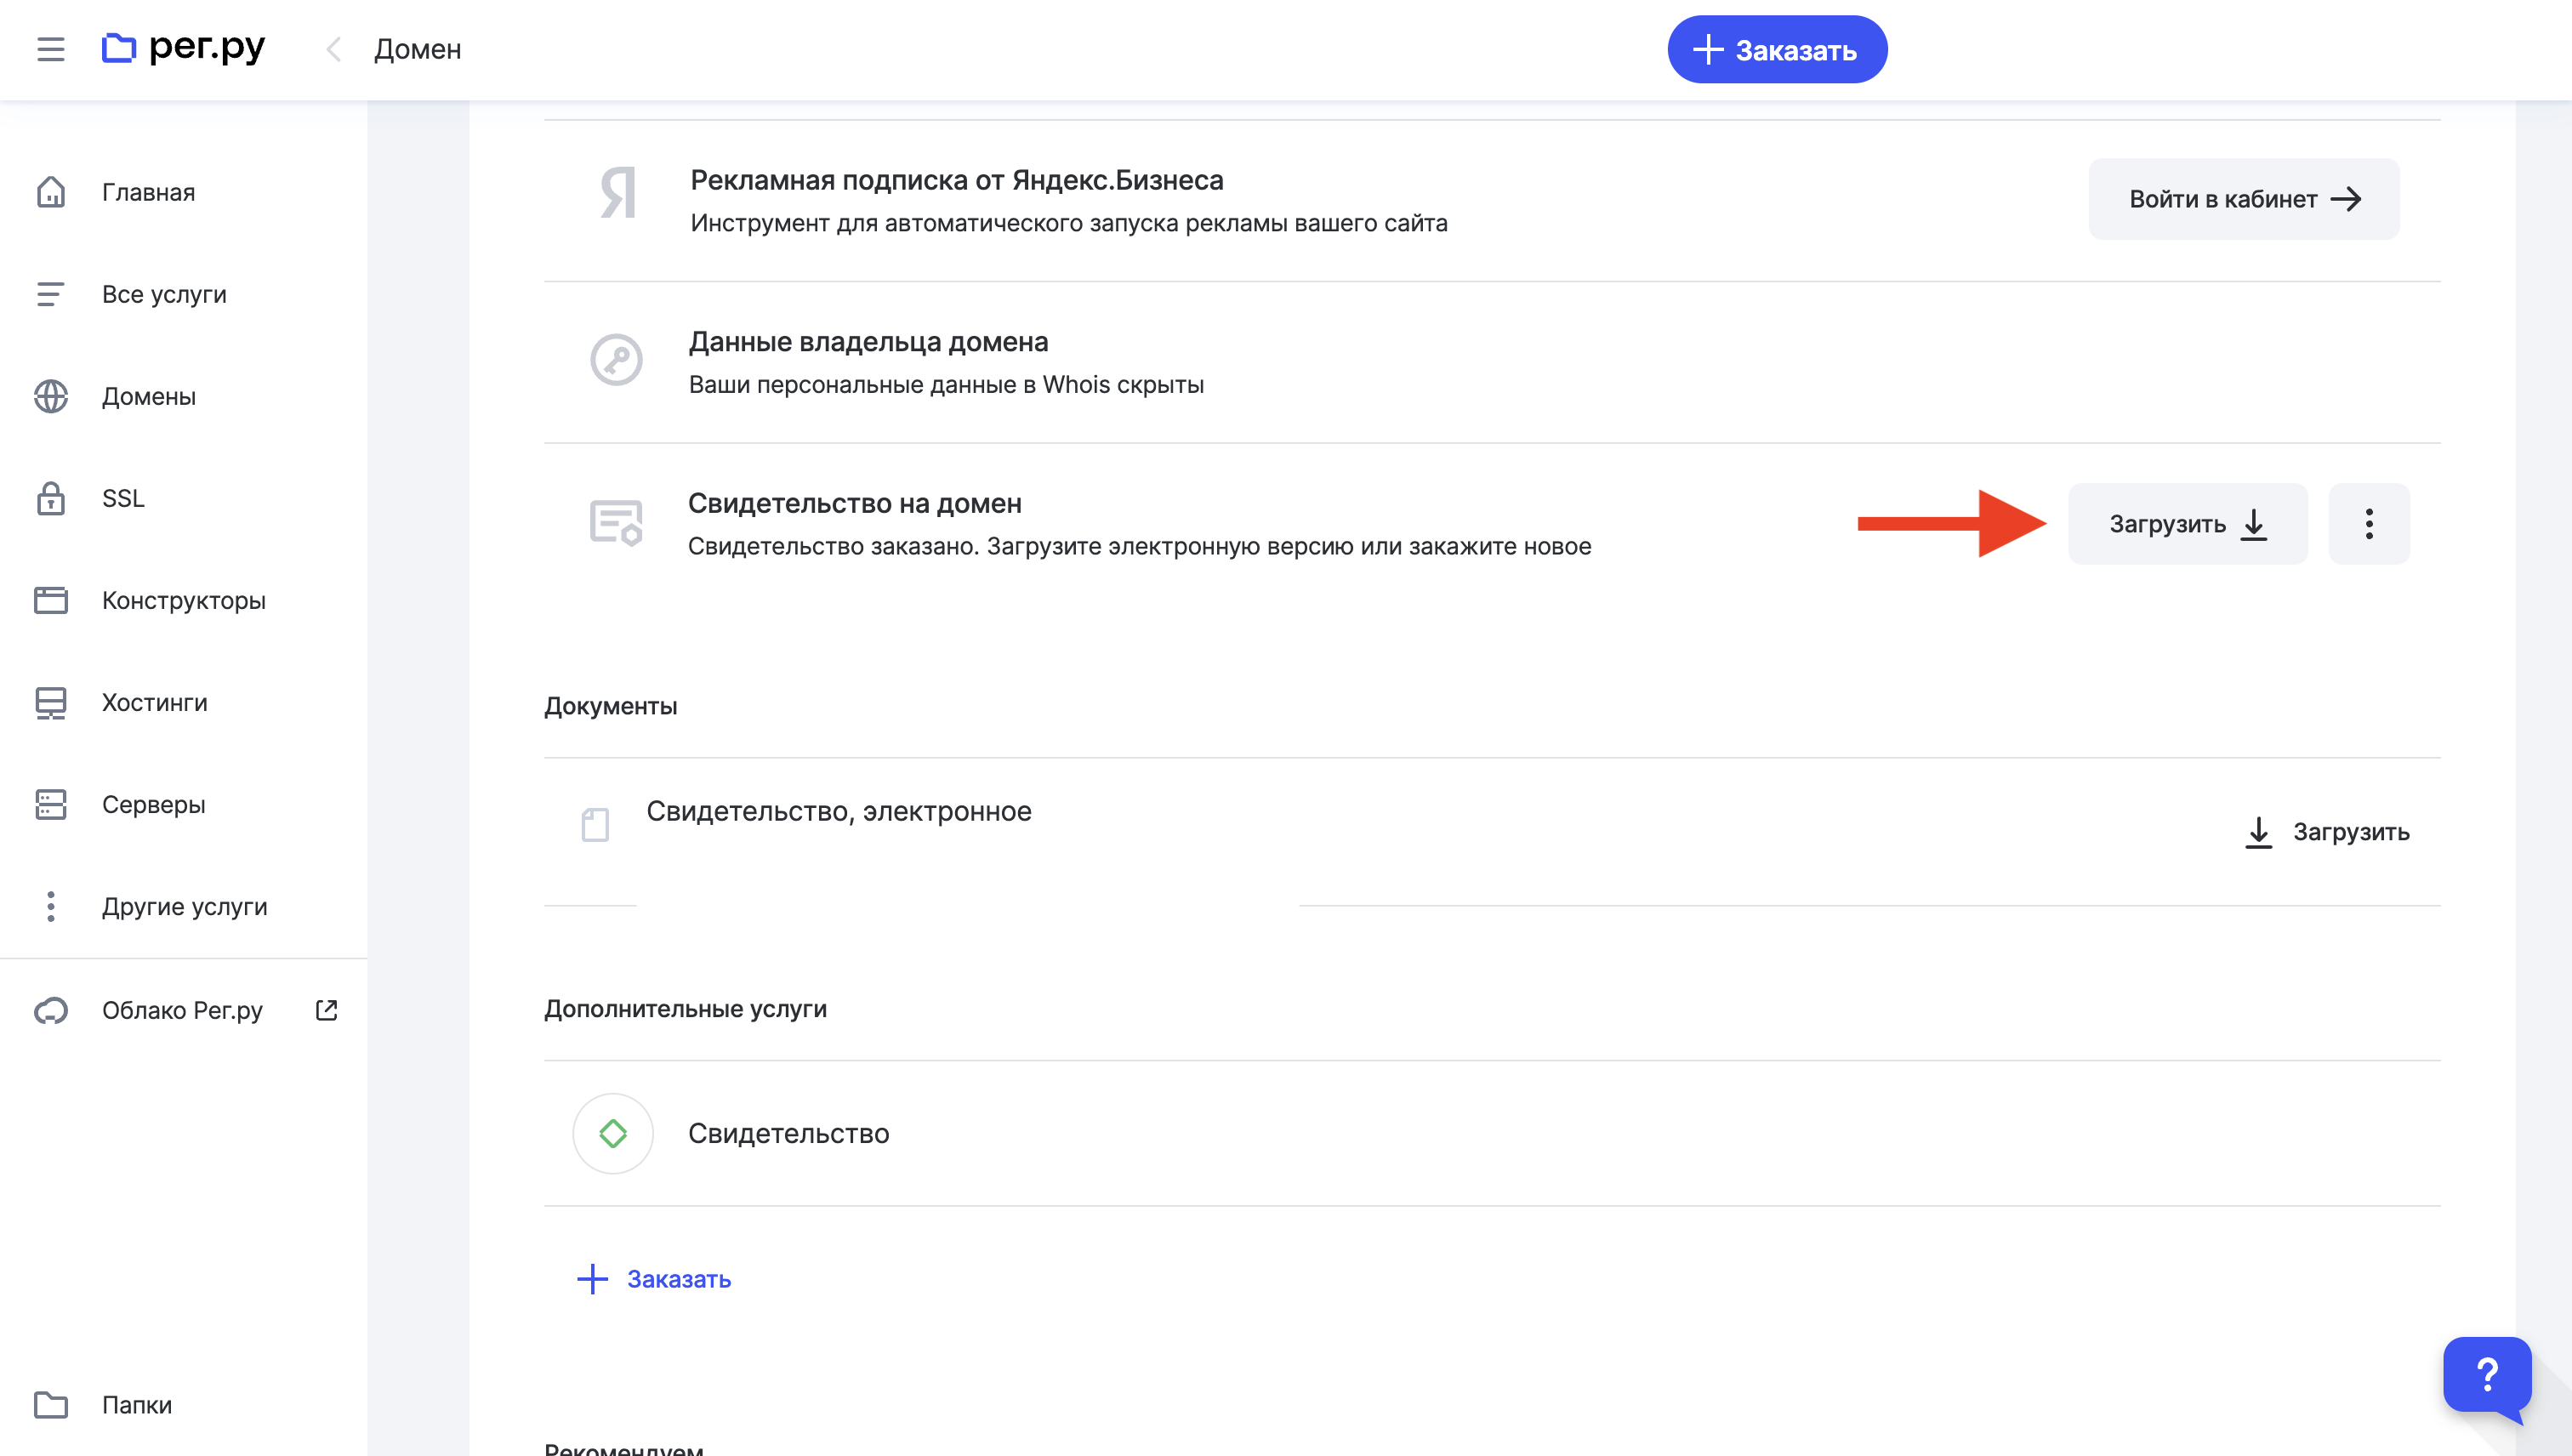Click Войти в кабинет button

[2244, 199]
